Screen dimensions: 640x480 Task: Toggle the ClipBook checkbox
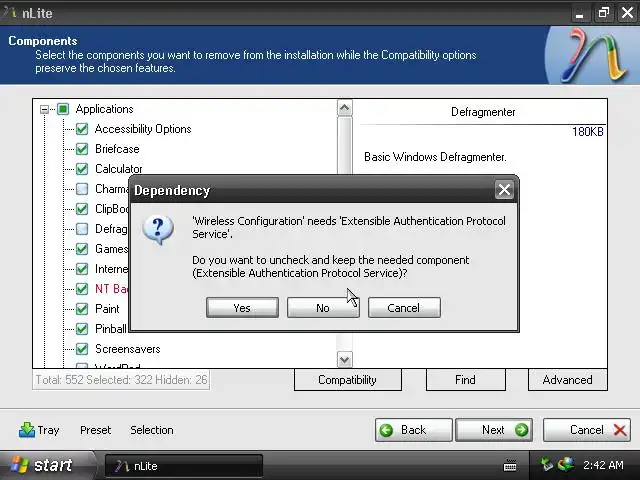point(82,209)
